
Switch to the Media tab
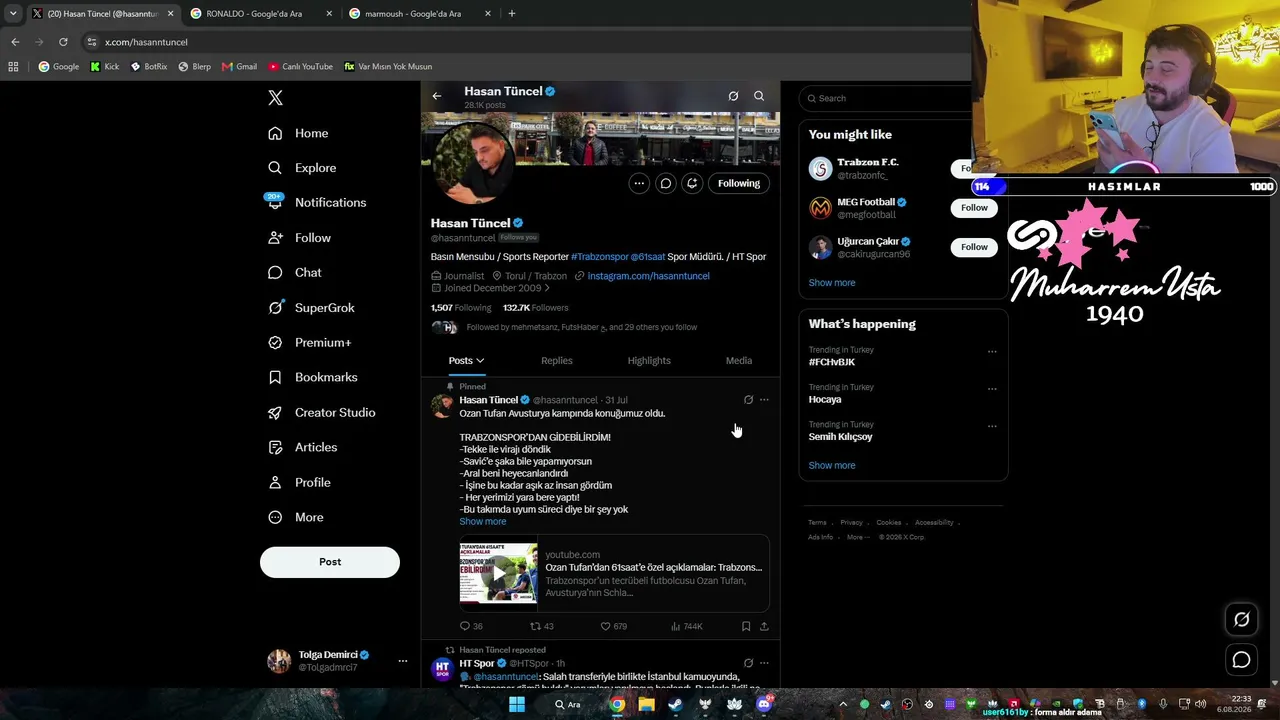click(739, 360)
